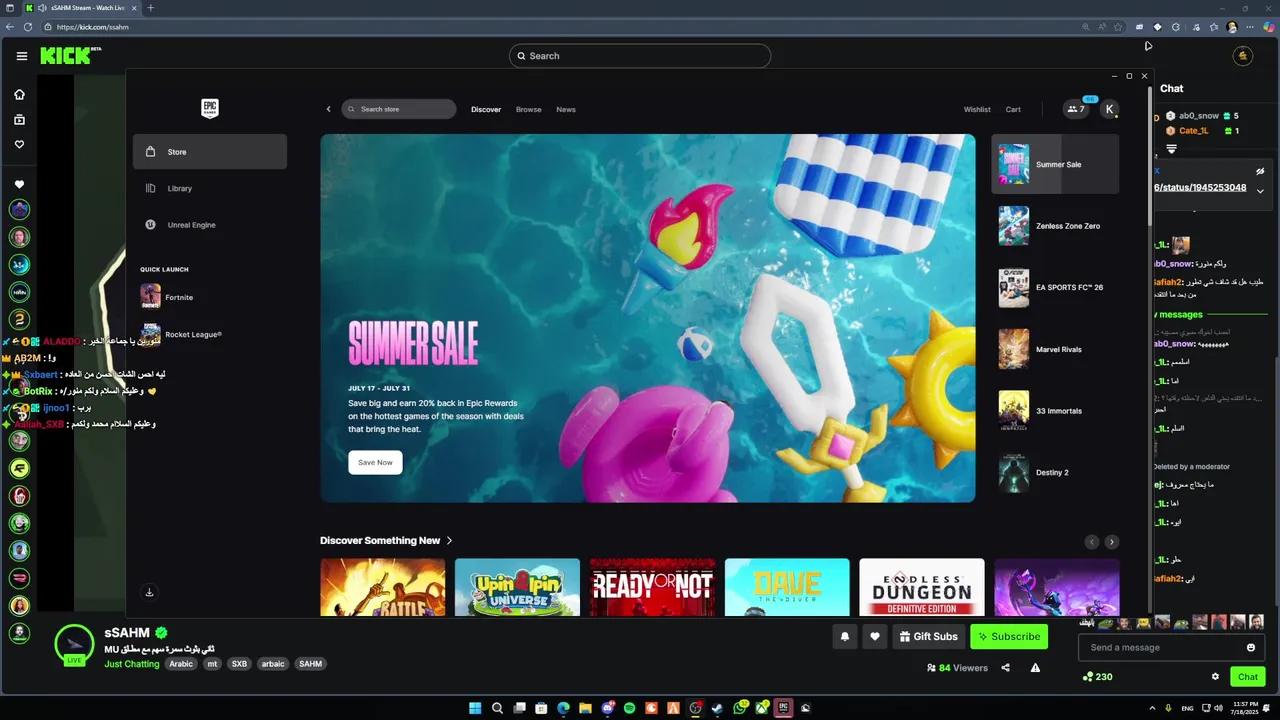Open Wishlist link

click(977, 109)
